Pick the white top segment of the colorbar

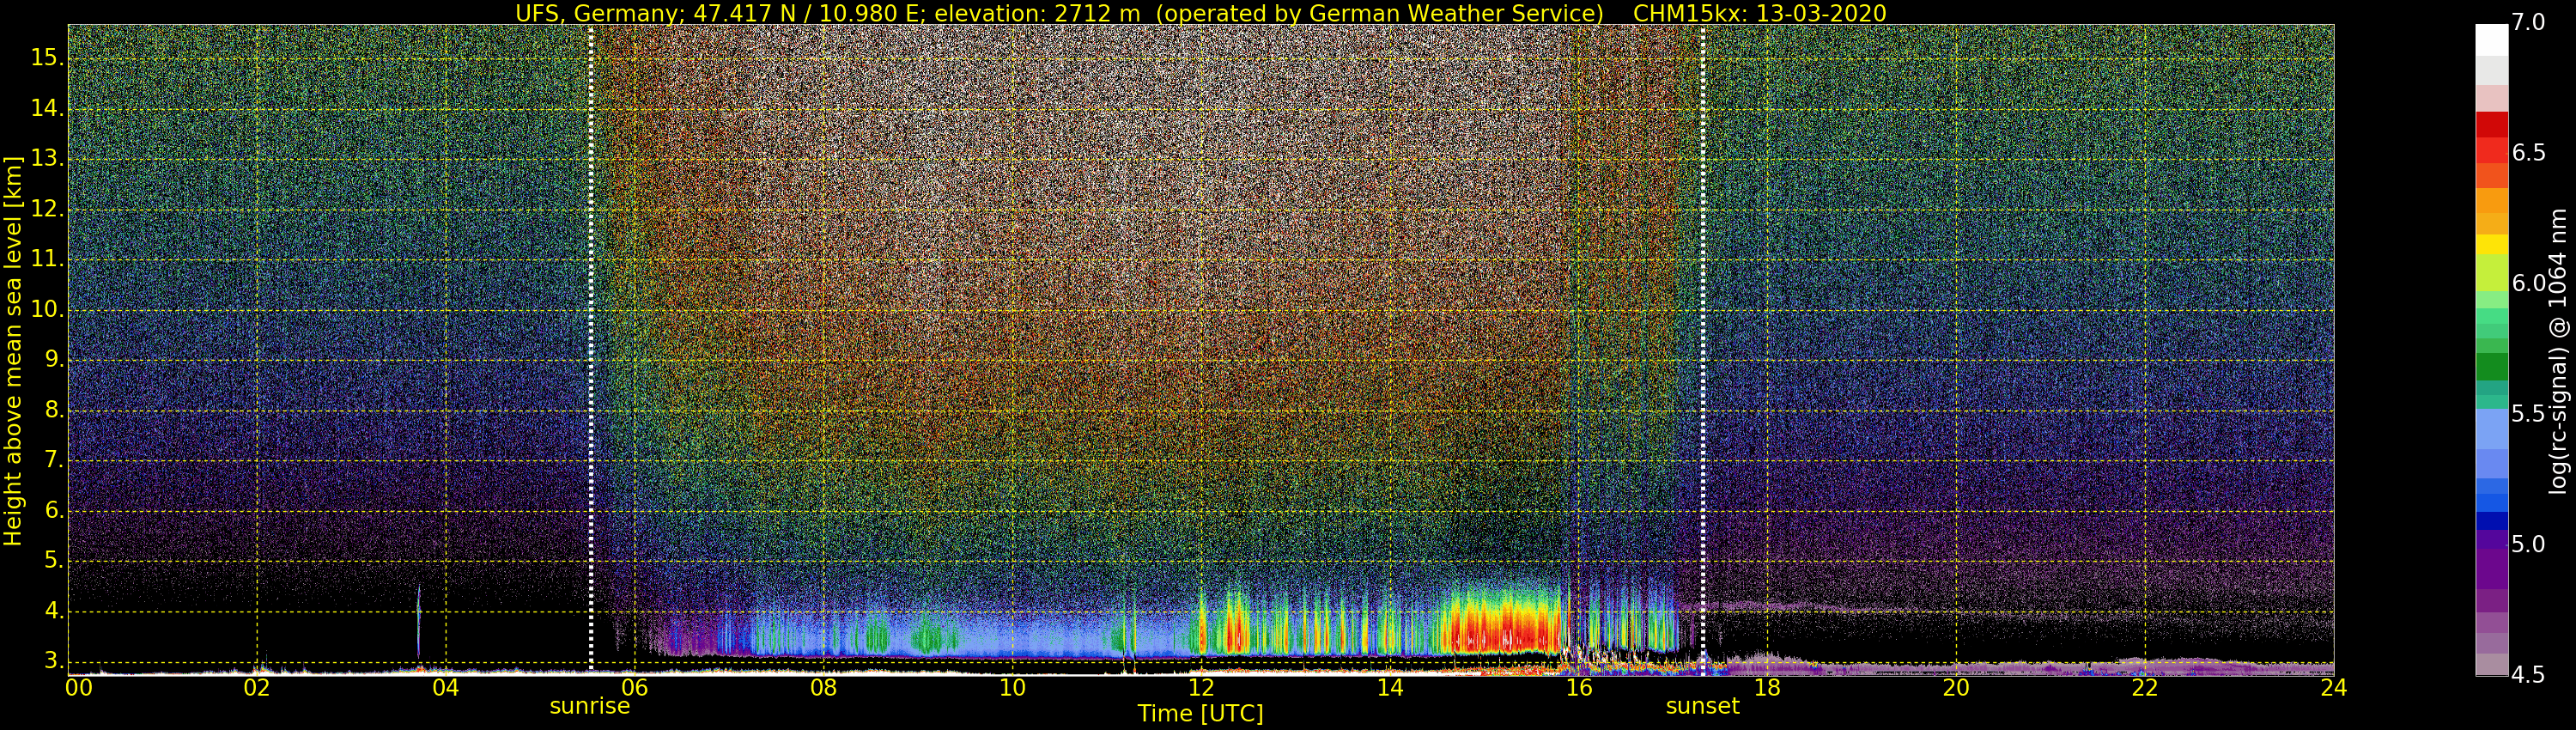2491,40
